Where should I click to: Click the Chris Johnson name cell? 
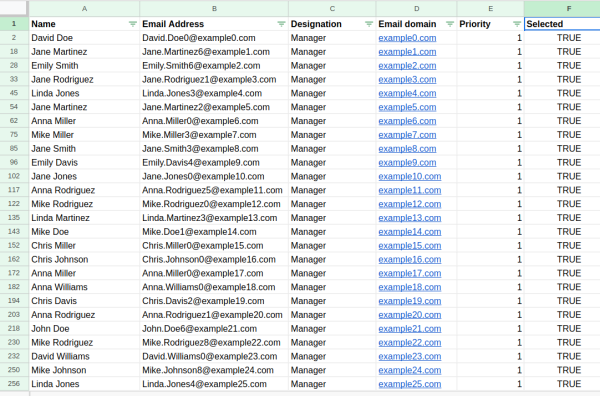coord(84,259)
